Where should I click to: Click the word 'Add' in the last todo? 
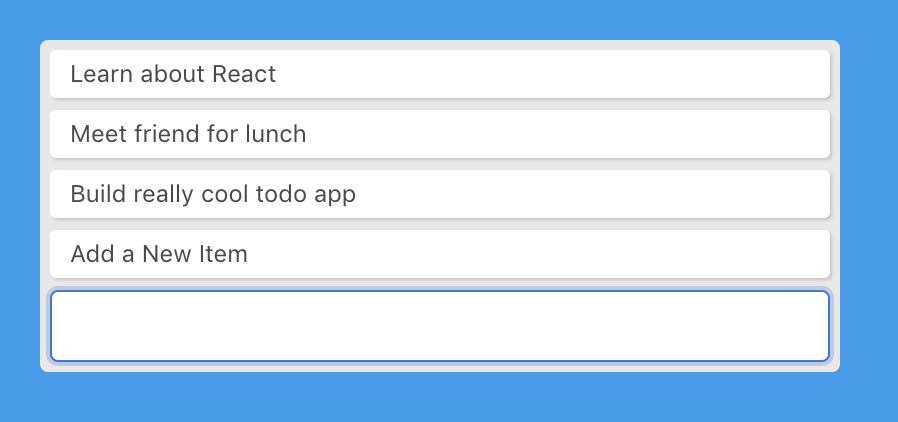(x=92, y=254)
